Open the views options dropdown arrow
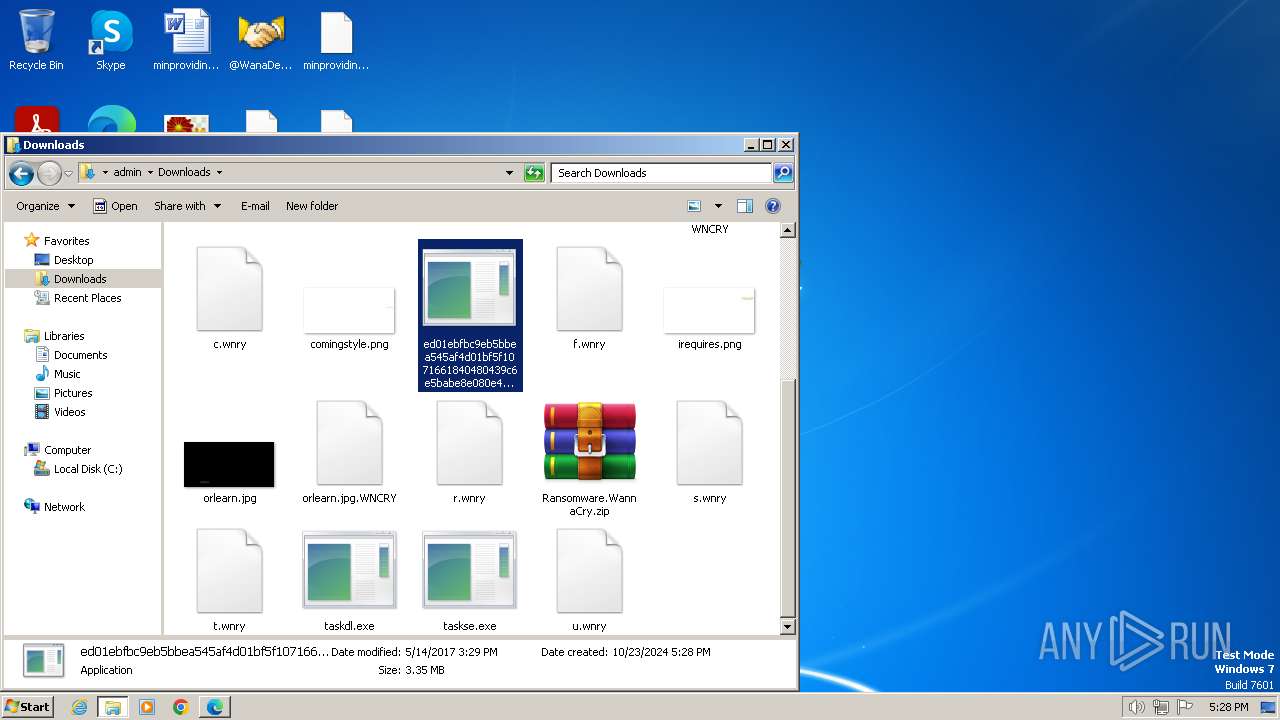1280x720 pixels. coord(717,206)
